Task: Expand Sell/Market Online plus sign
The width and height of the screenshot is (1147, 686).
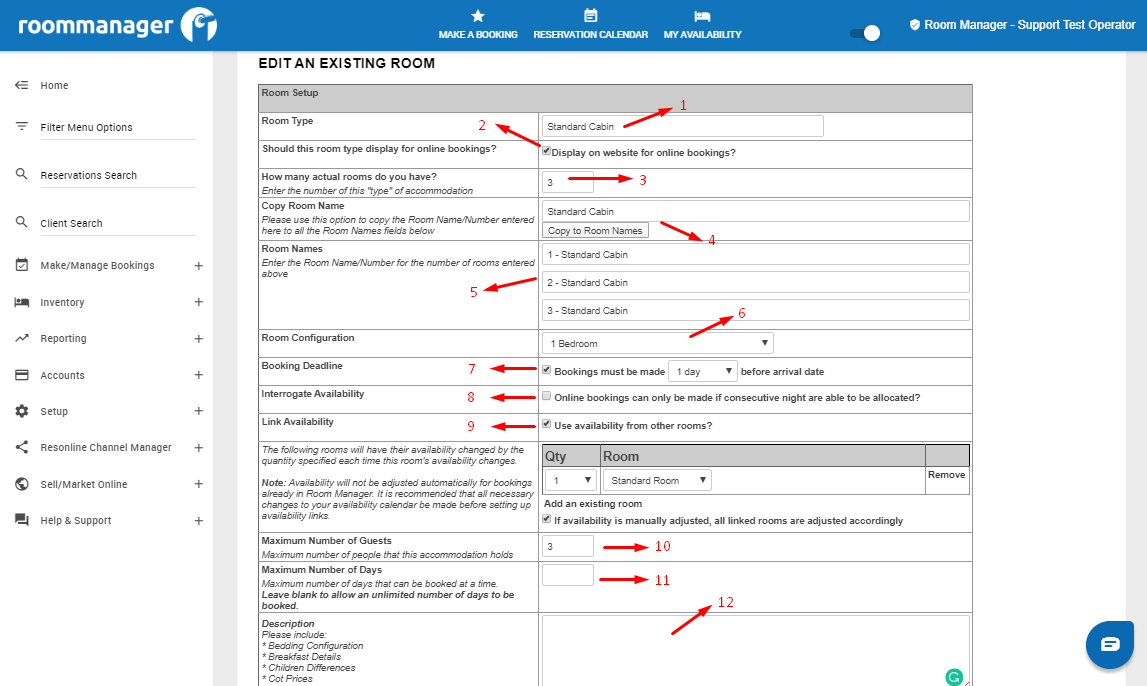Action: (198, 484)
